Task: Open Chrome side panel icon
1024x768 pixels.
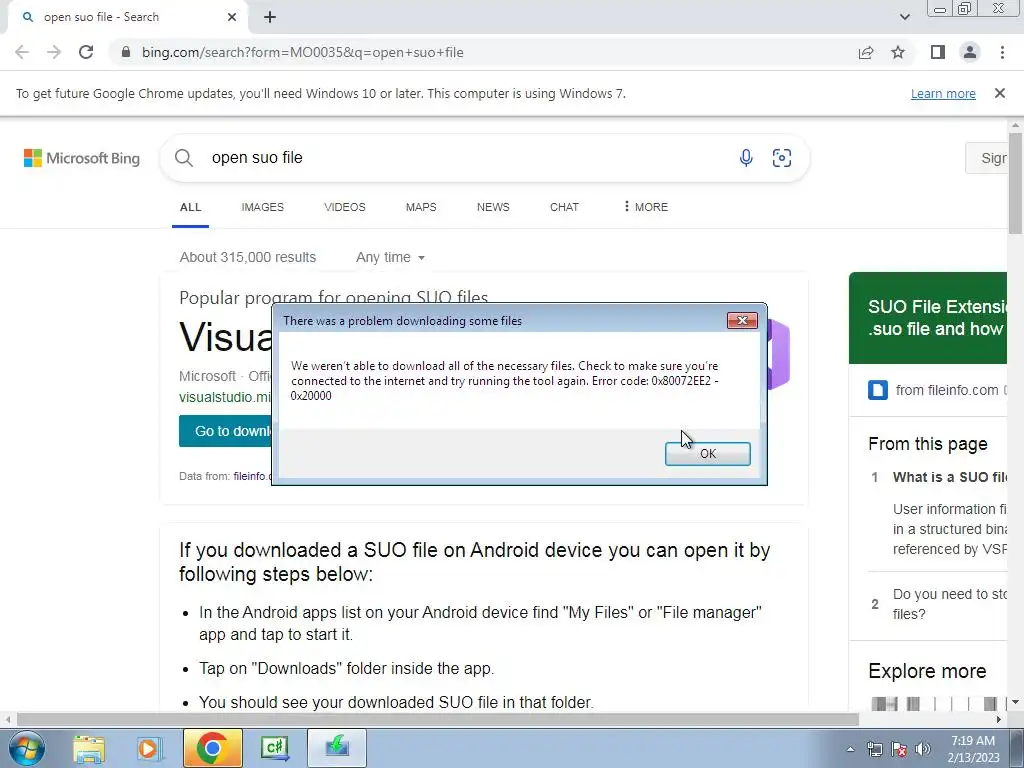Action: tap(938, 52)
